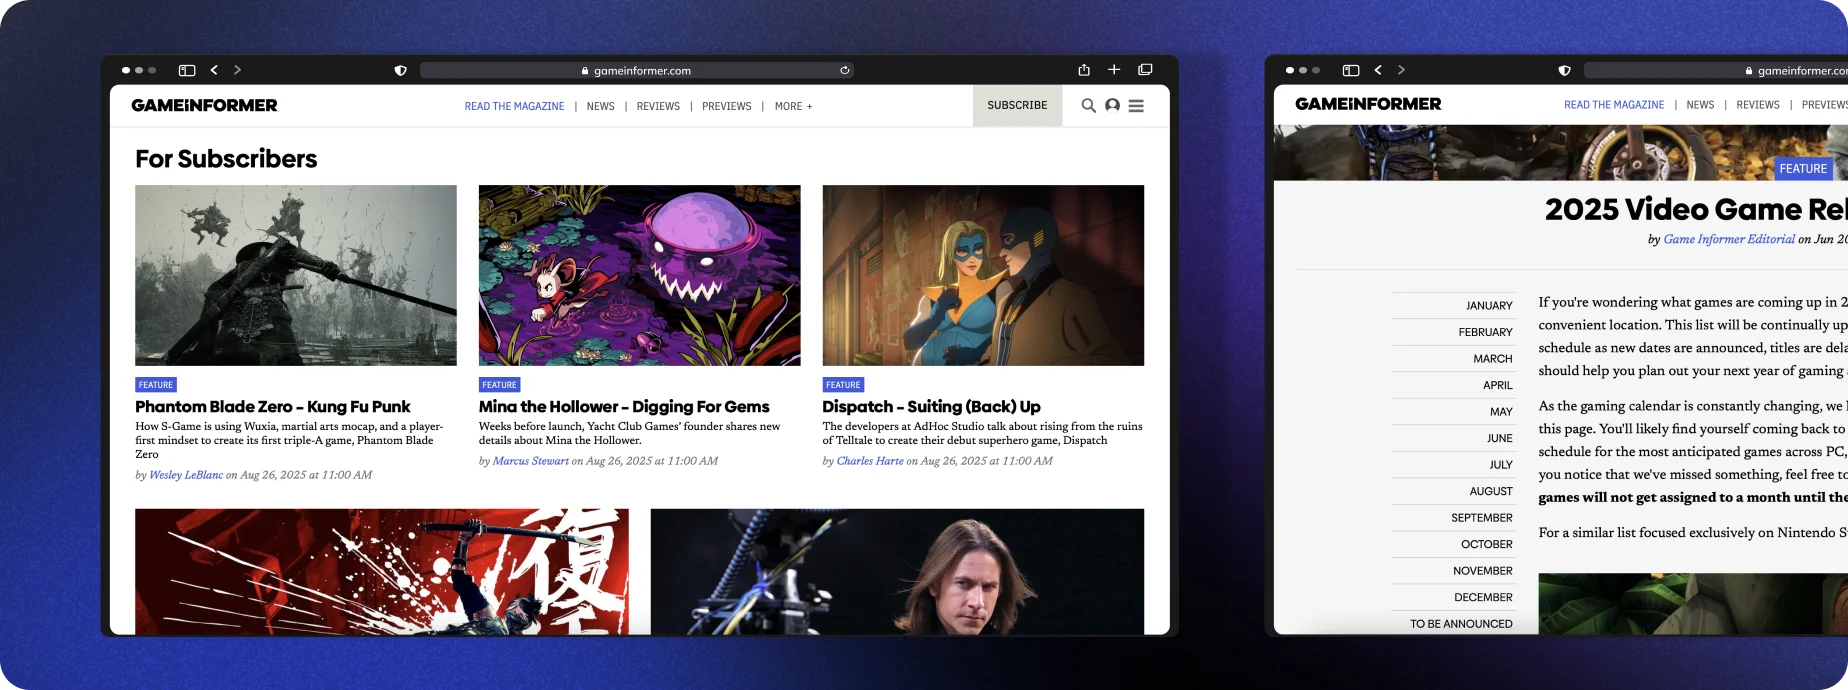Click the SUBSCRIBE button
The width and height of the screenshot is (1848, 690).
coord(1017,105)
